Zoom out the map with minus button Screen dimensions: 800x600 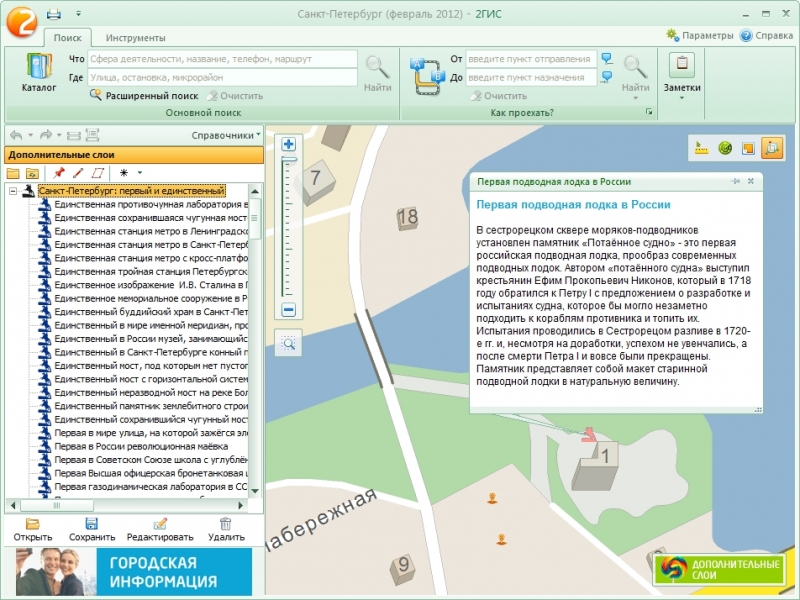pyautogui.click(x=288, y=309)
